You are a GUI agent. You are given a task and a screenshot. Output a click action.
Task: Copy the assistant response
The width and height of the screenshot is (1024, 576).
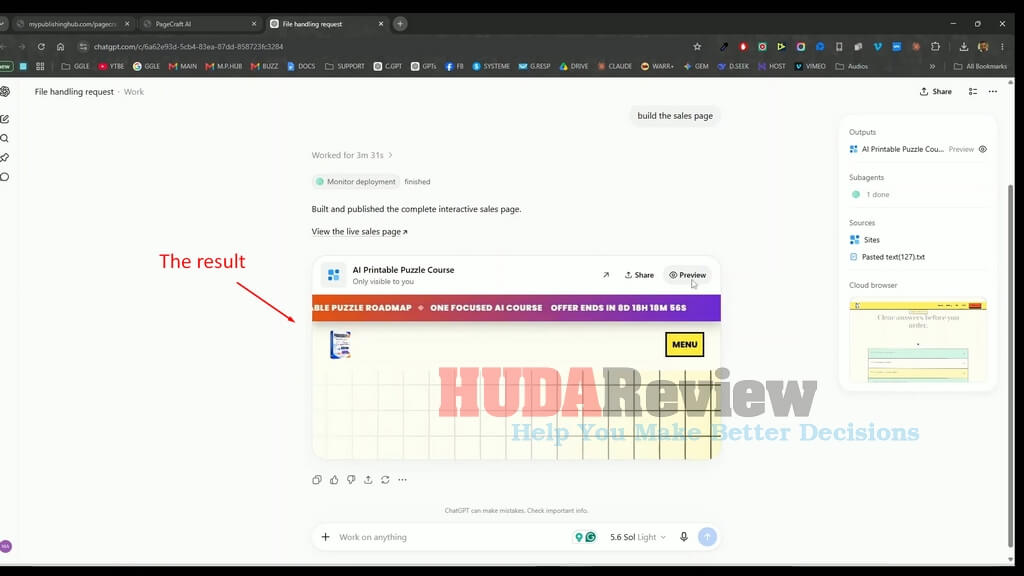click(317, 480)
